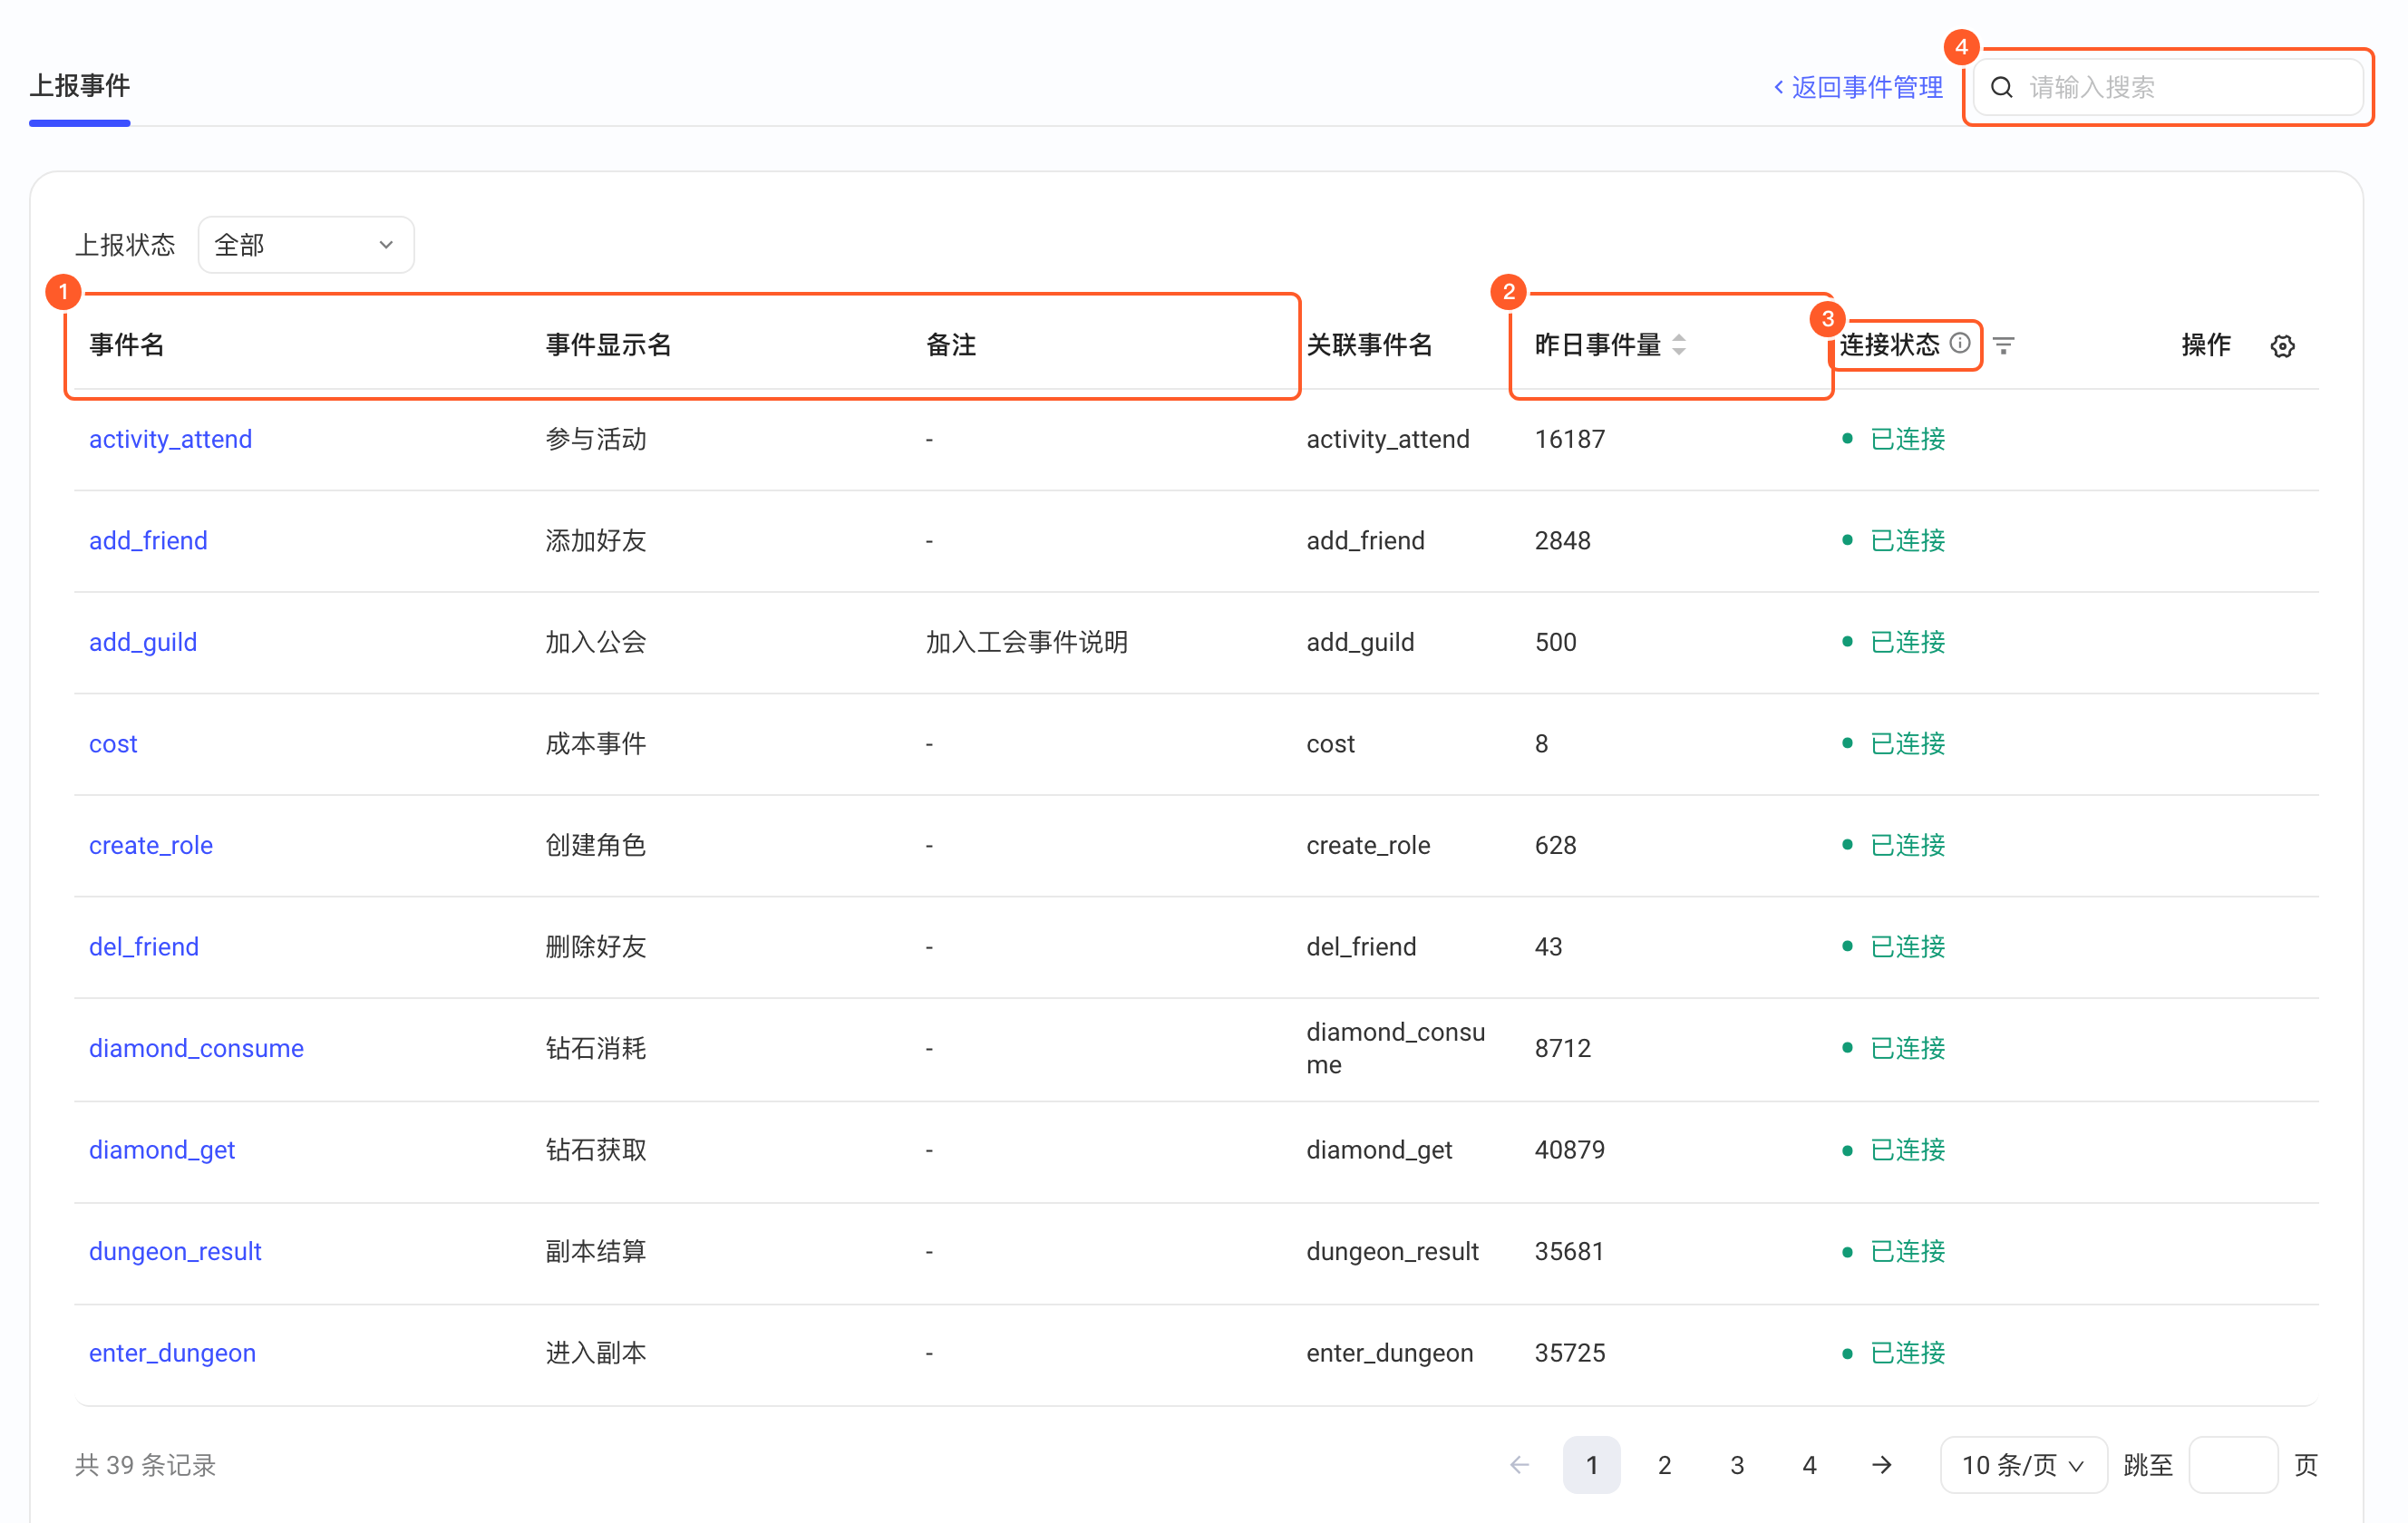Viewport: 2408px width, 1523px height.
Task: Click the search magnifier icon
Action: (2001, 87)
